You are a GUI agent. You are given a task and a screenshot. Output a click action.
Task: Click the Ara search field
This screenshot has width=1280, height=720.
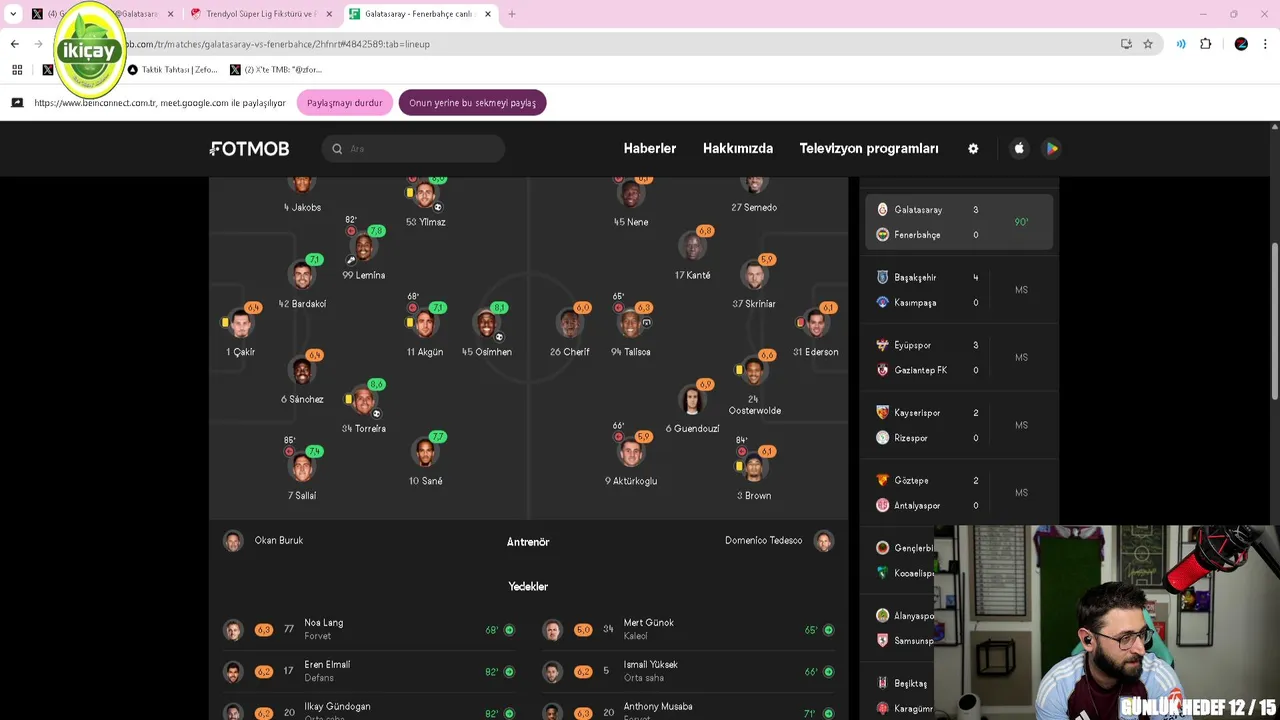click(413, 148)
